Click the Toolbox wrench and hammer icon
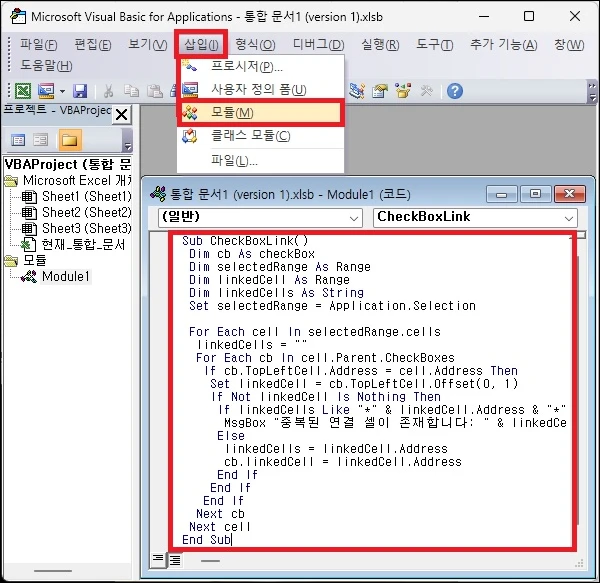This screenshot has height=583, width=600. point(426,91)
